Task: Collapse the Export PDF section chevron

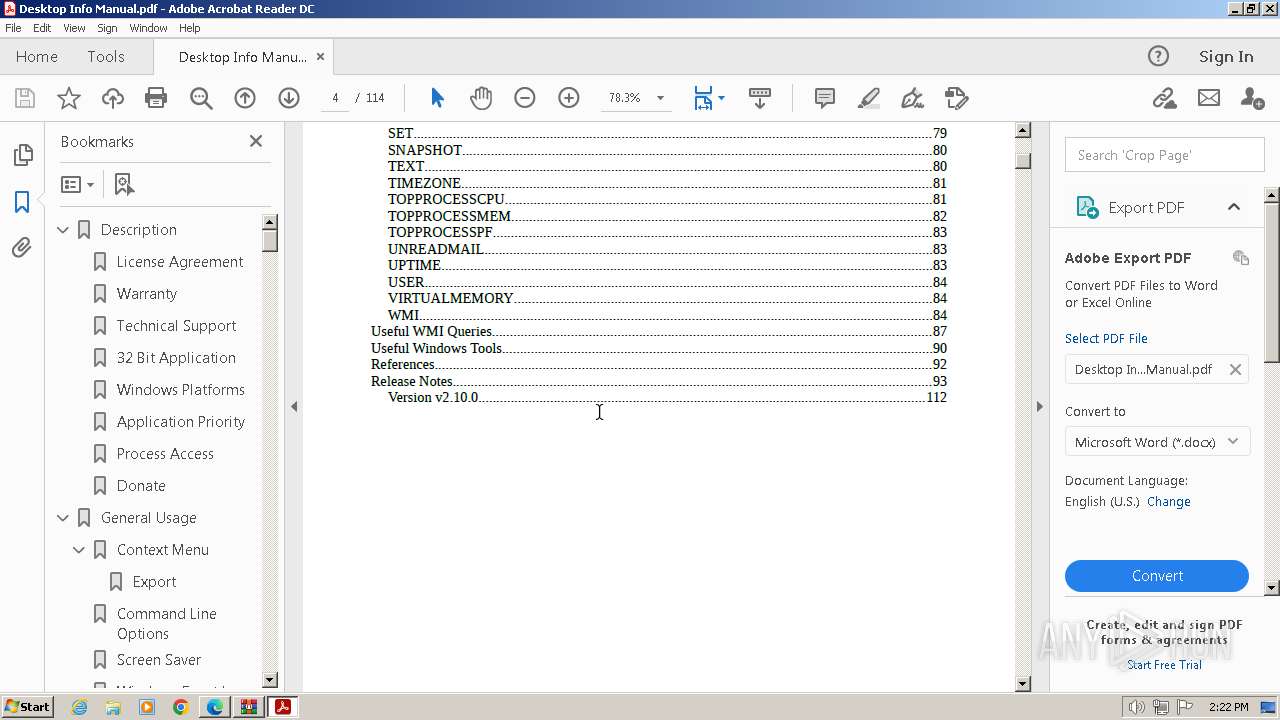Action: coord(1234,207)
